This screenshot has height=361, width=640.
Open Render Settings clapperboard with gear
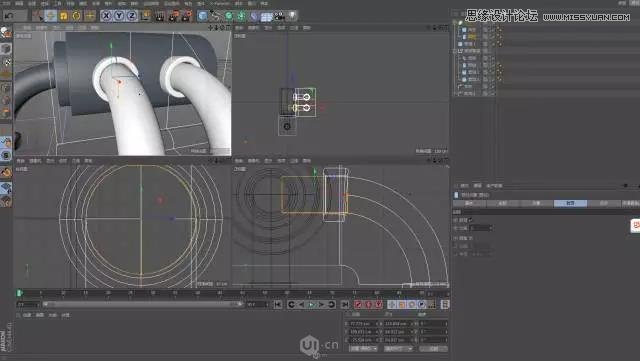(x=187, y=16)
